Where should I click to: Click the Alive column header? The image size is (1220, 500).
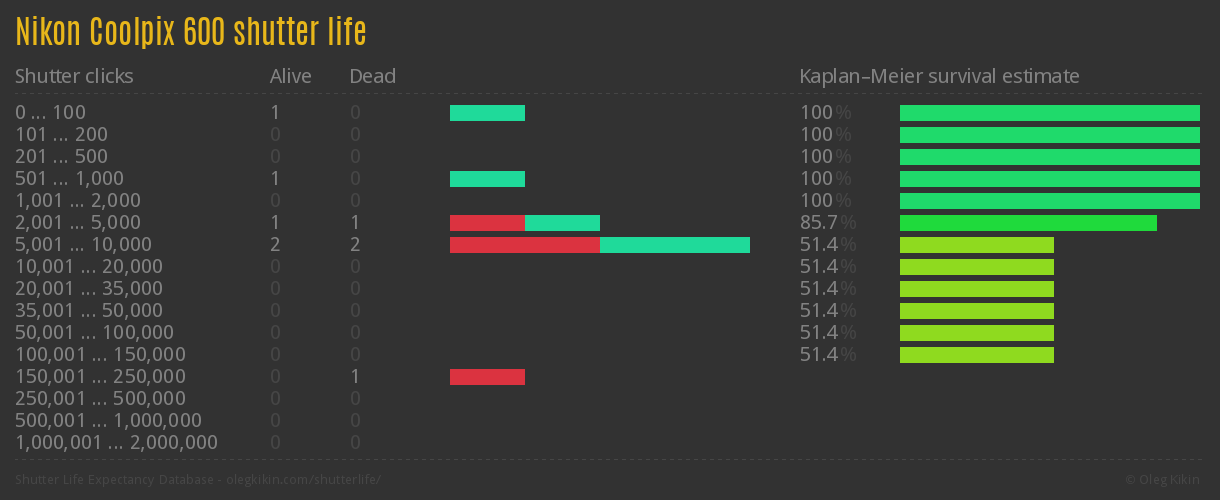click(290, 76)
